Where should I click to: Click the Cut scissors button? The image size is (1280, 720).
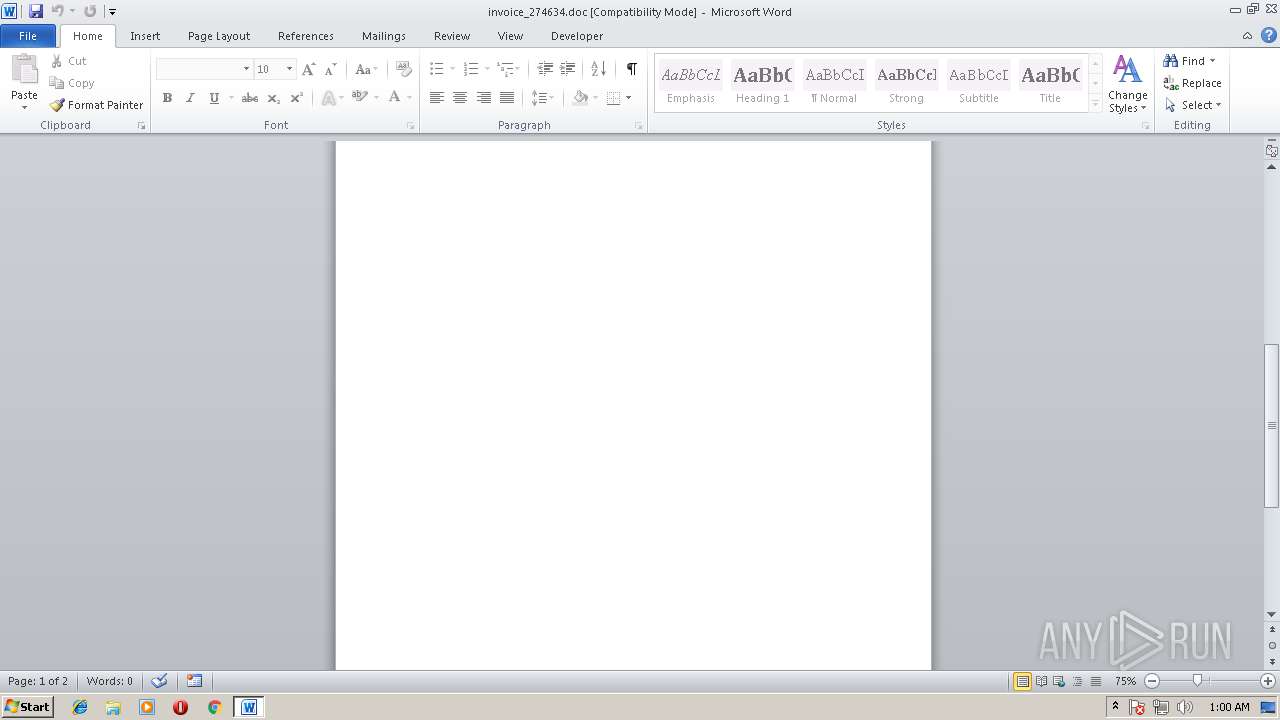[x=69, y=61]
